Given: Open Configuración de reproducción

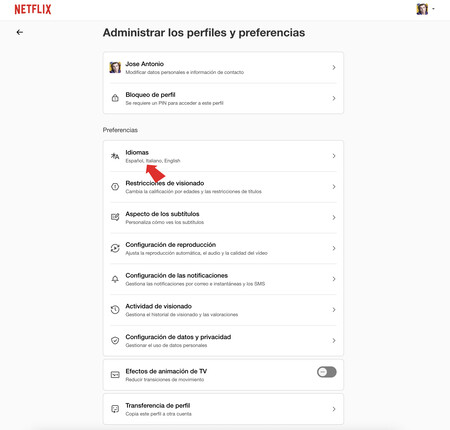Looking at the screenshot, I should coord(223,248).
